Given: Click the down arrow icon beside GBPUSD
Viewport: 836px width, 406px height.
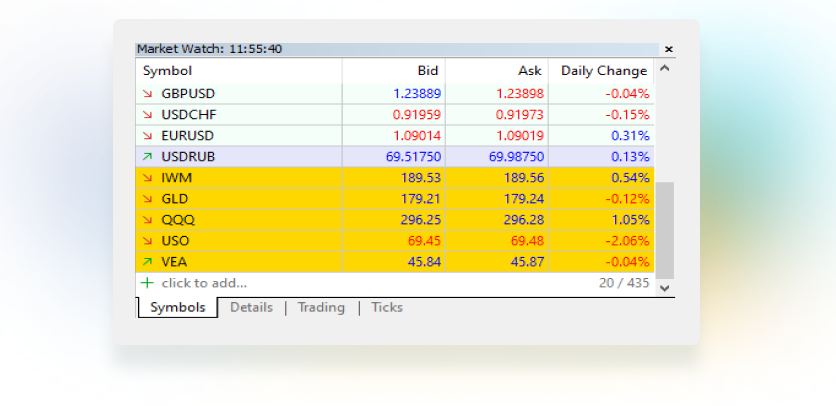Looking at the screenshot, I should coord(148,93).
